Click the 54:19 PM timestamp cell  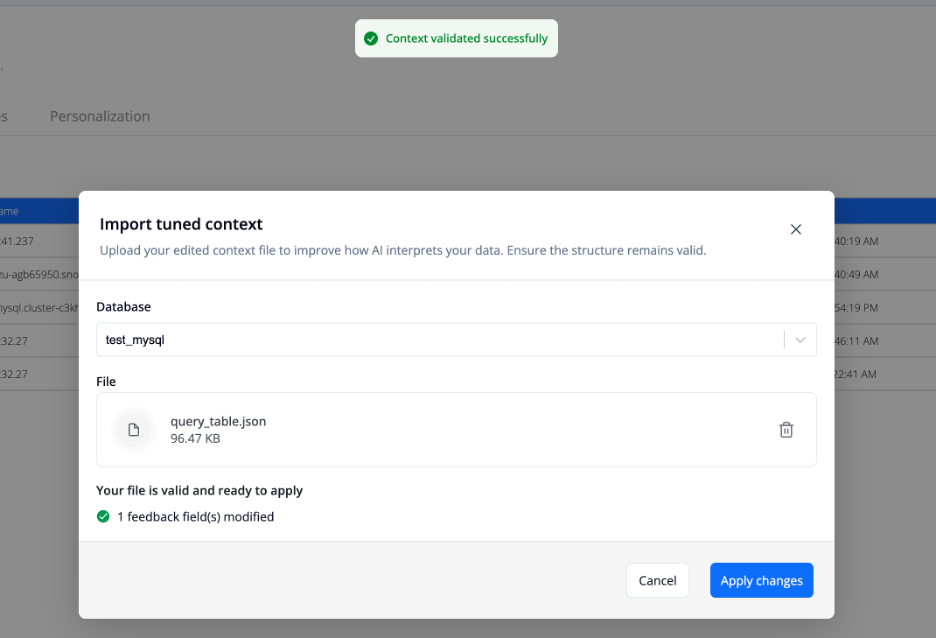tap(856, 308)
